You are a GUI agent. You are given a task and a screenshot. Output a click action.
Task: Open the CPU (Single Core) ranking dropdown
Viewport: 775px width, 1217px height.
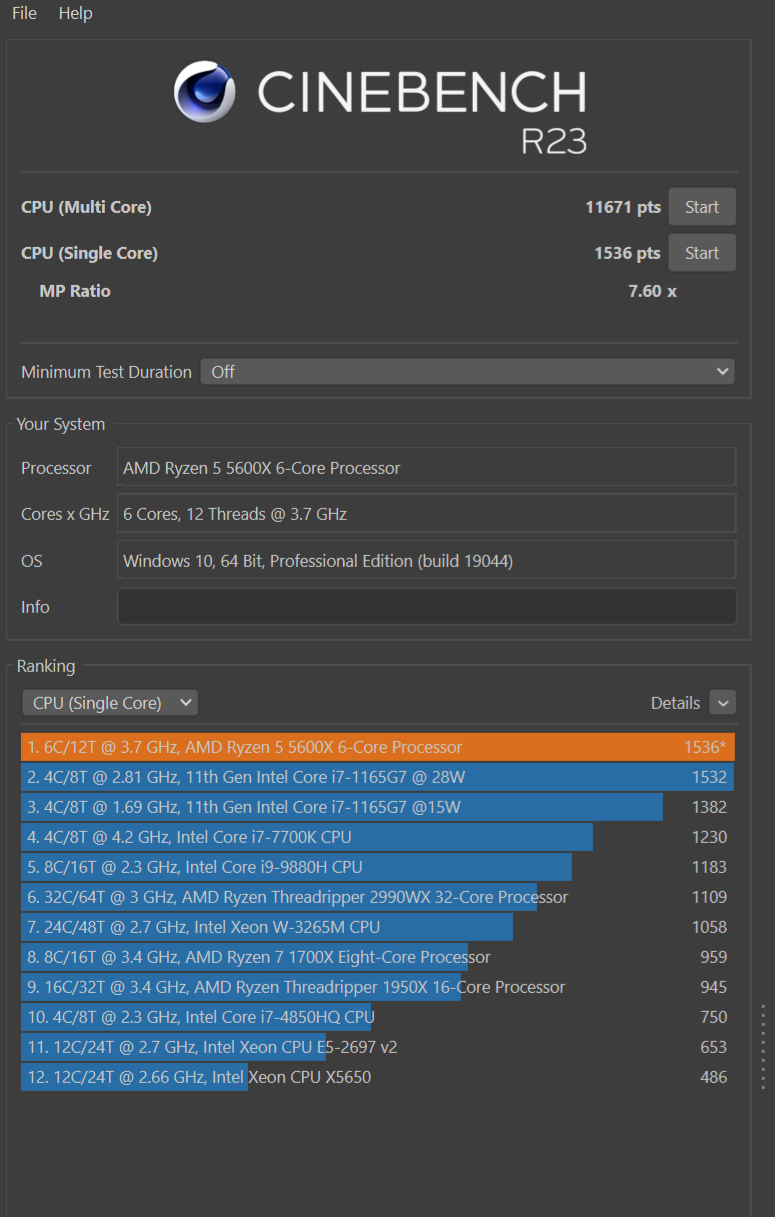[110, 703]
